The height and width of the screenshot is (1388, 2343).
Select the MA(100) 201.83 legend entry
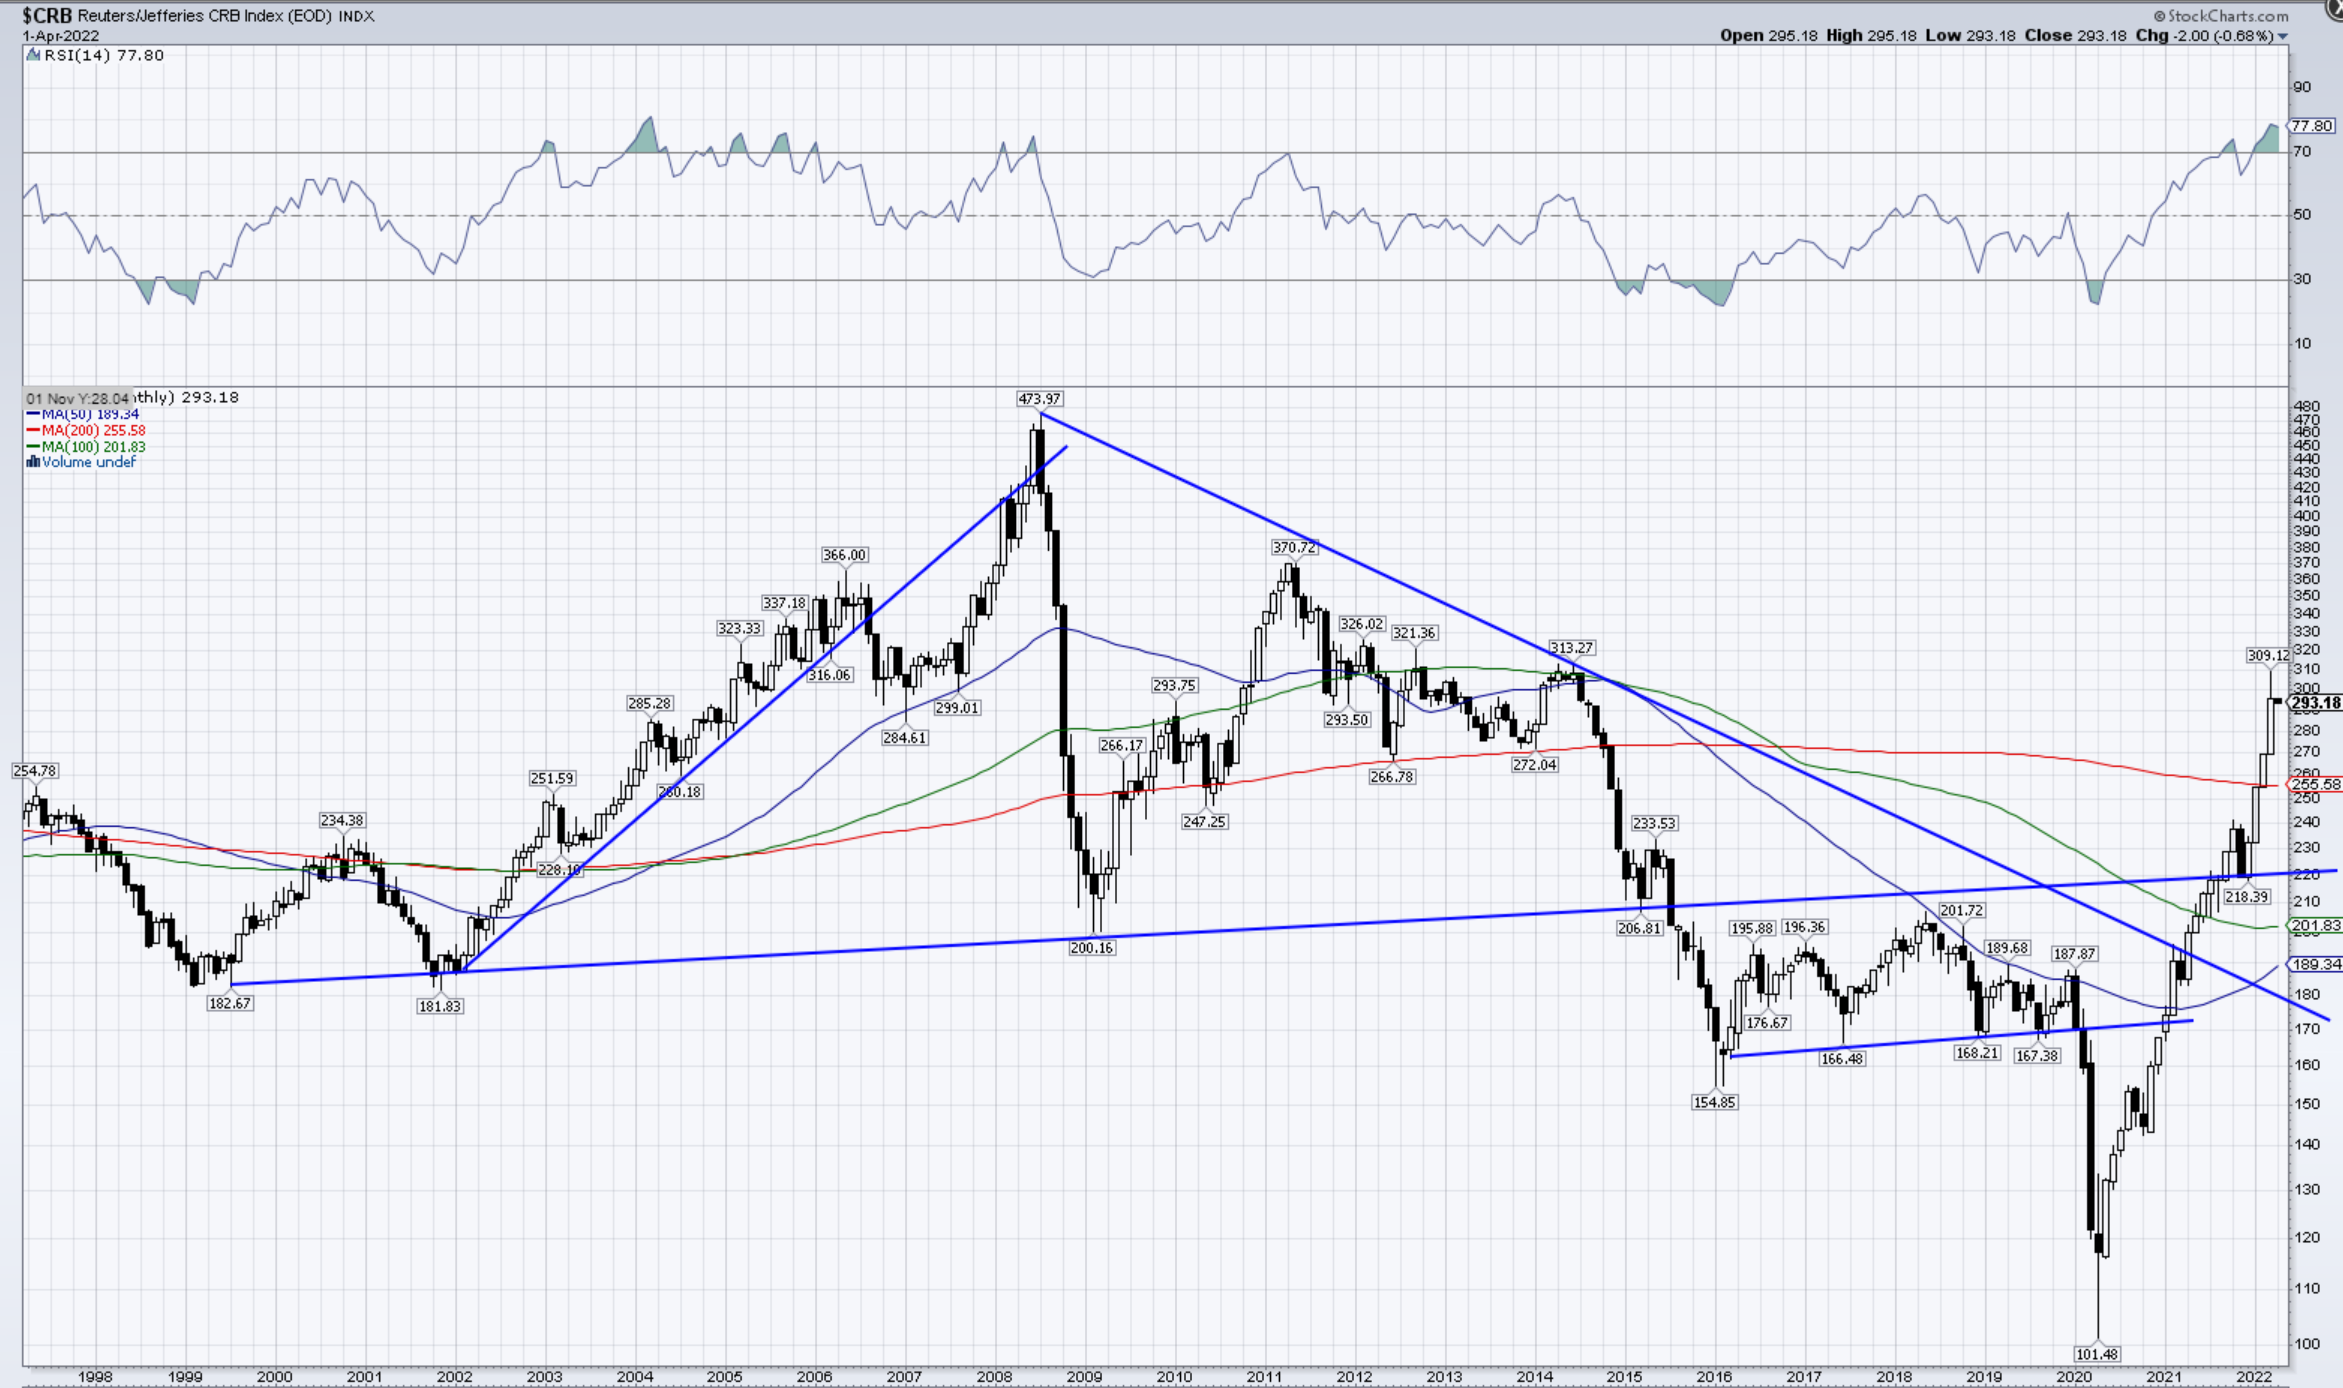click(x=93, y=447)
